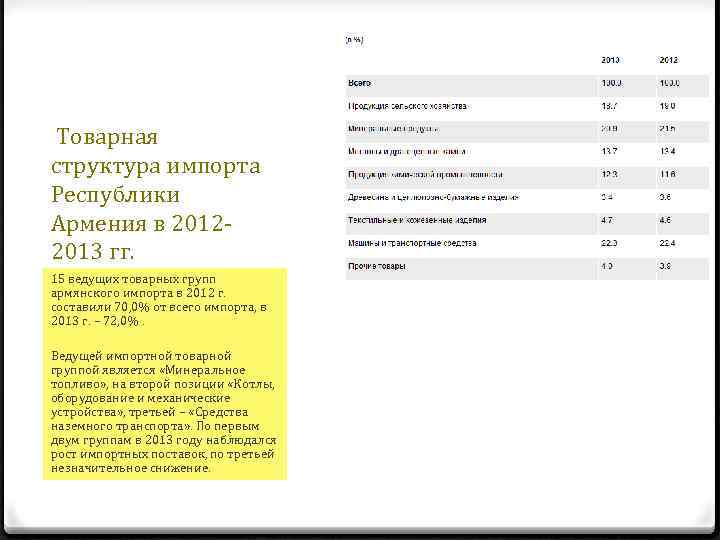The height and width of the screenshot is (540, 720).
Task: Click line 'группой является «Минеральное'
Action: coord(148,370)
